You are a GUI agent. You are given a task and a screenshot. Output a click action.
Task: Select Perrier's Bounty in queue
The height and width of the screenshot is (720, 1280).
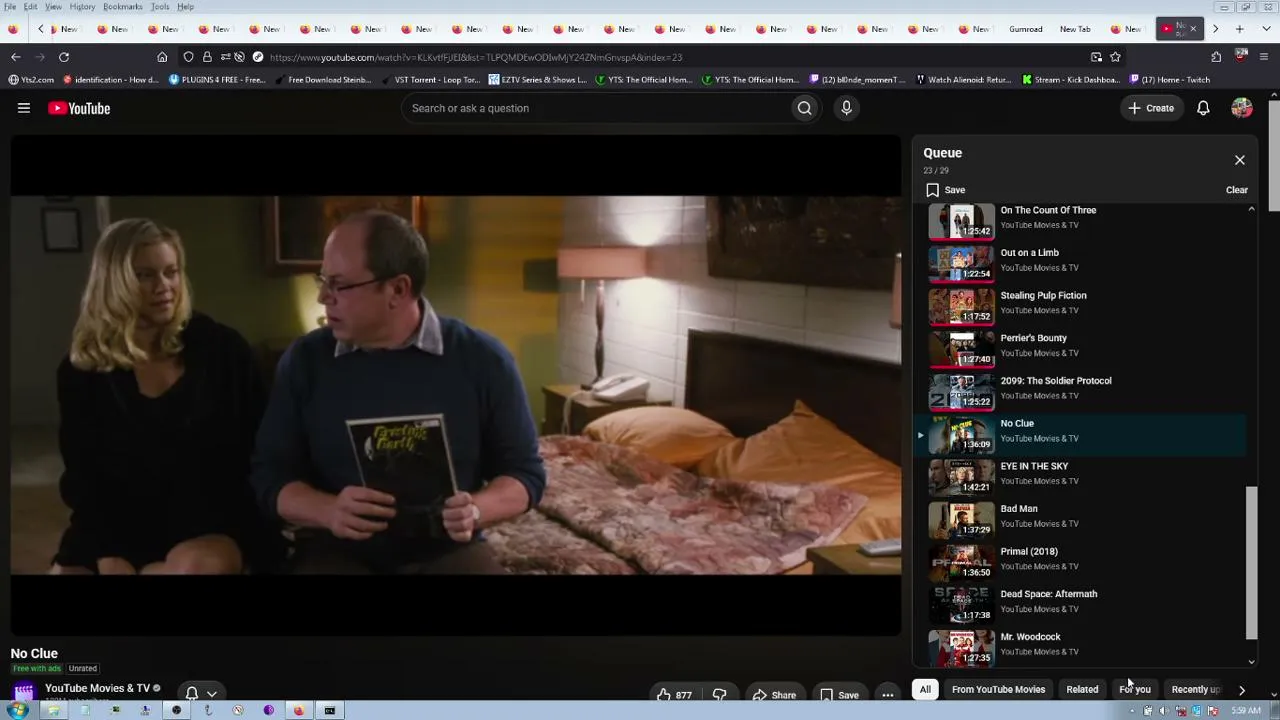[1080, 350]
